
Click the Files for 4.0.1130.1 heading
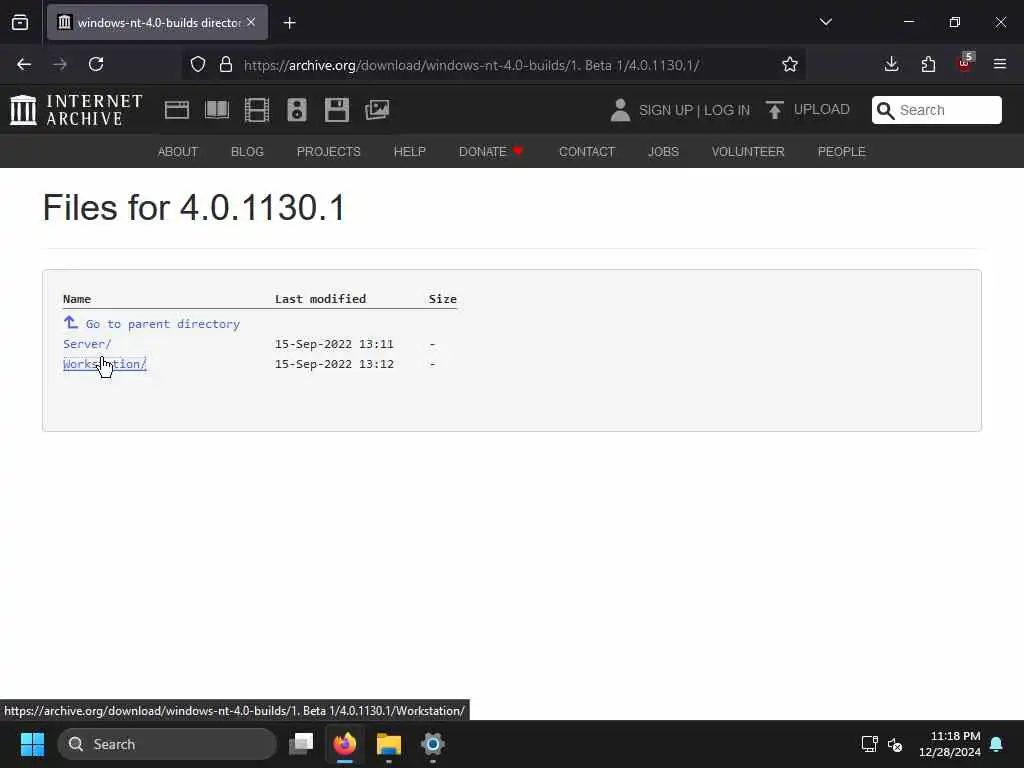click(194, 208)
